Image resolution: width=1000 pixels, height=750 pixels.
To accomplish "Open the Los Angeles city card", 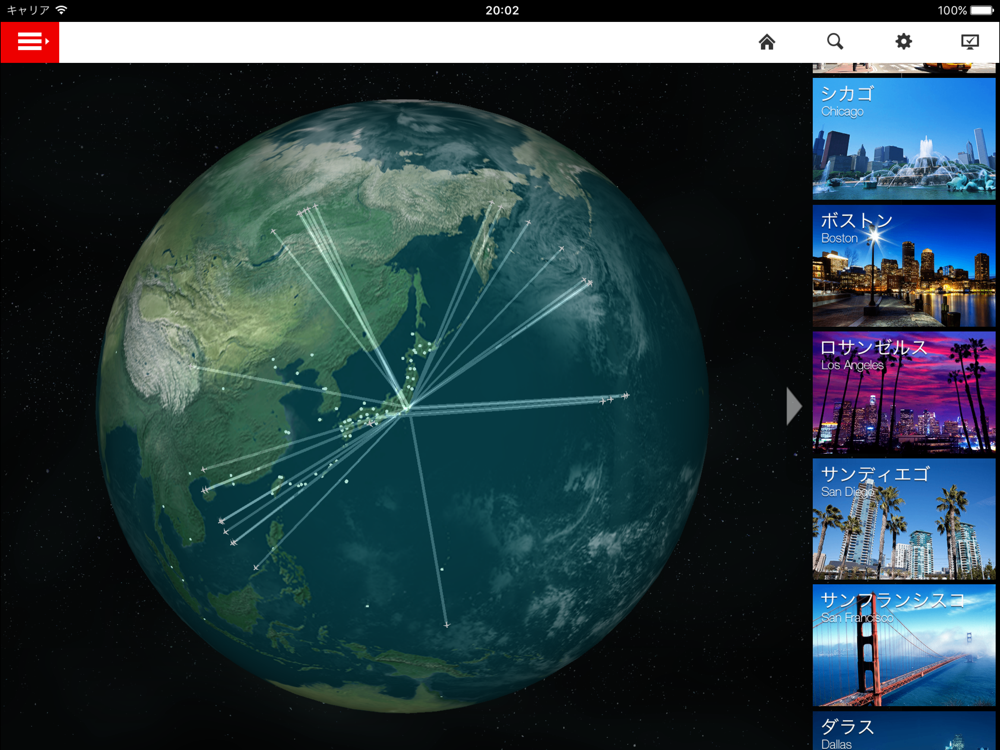I will point(904,392).
